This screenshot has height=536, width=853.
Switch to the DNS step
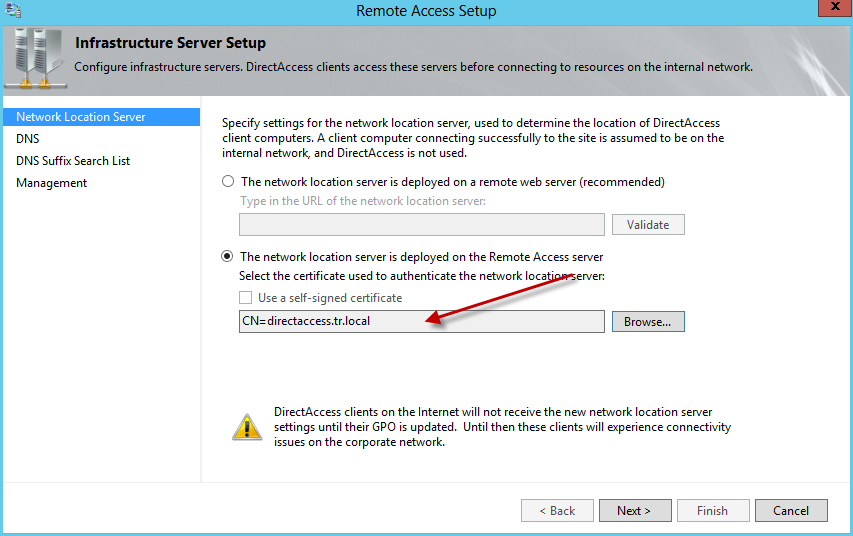tap(28, 139)
